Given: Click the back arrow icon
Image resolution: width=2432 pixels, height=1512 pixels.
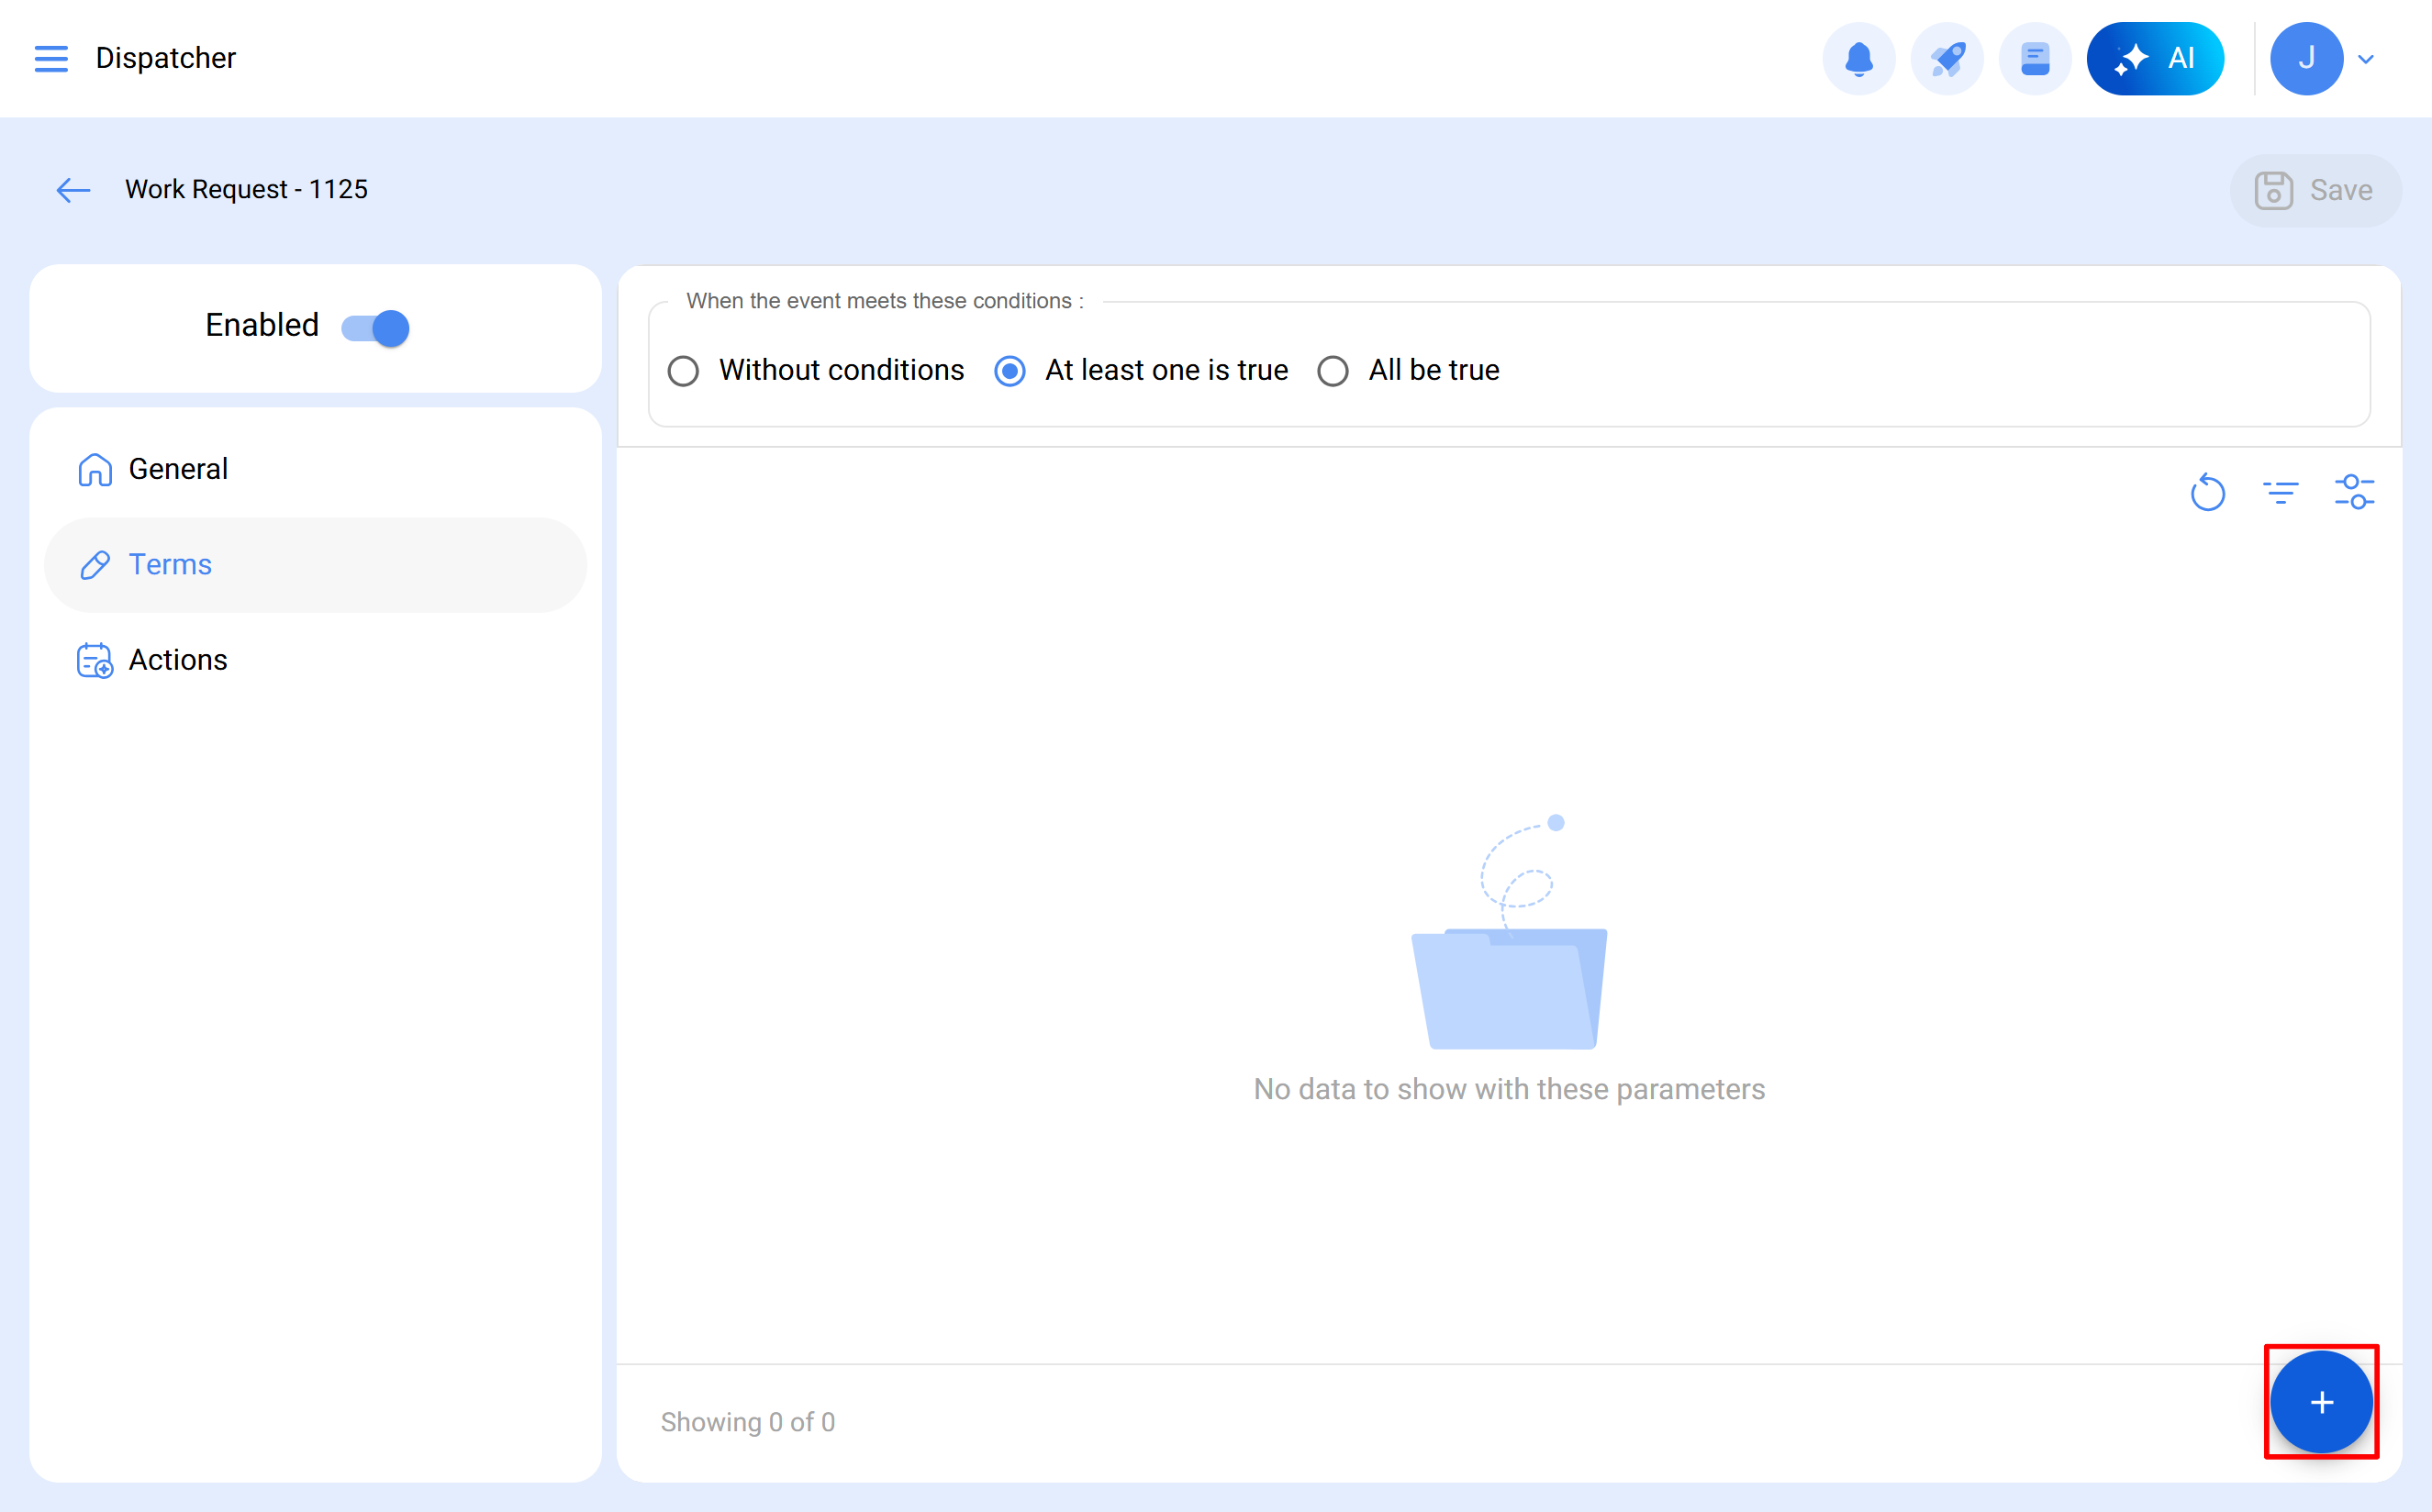Looking at the screenshot, I should (73, 190).
